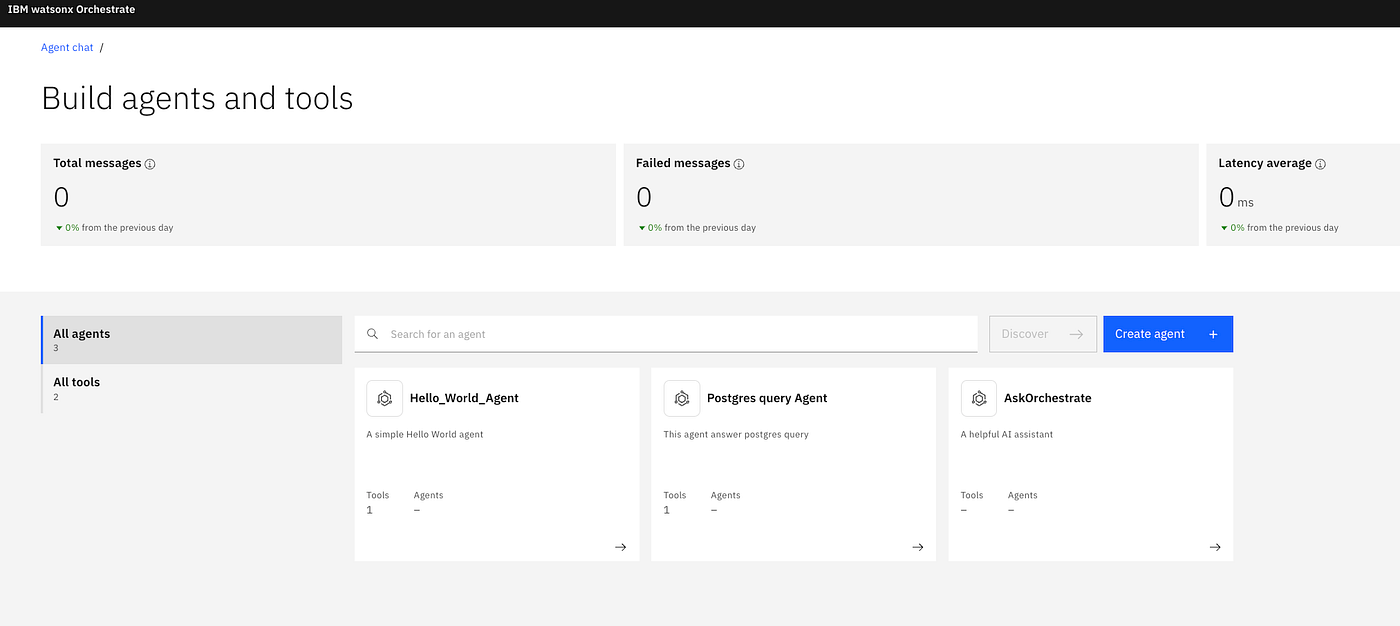Click the plus icon on Create agent

pyautogui.click(x=1213, y=334)
